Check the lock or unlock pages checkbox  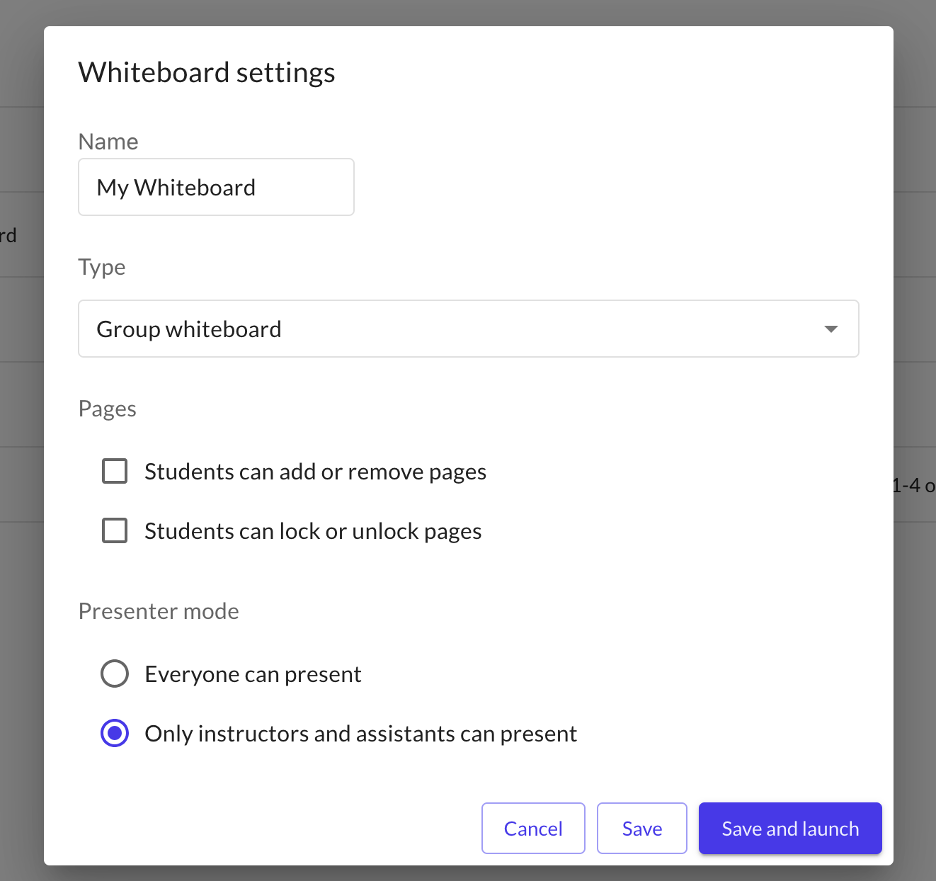point(115,531)
